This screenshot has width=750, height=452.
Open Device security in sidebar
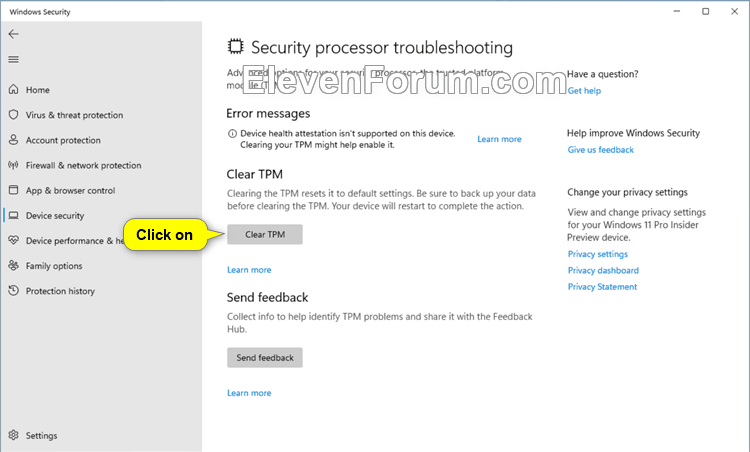tap(55, 216)
